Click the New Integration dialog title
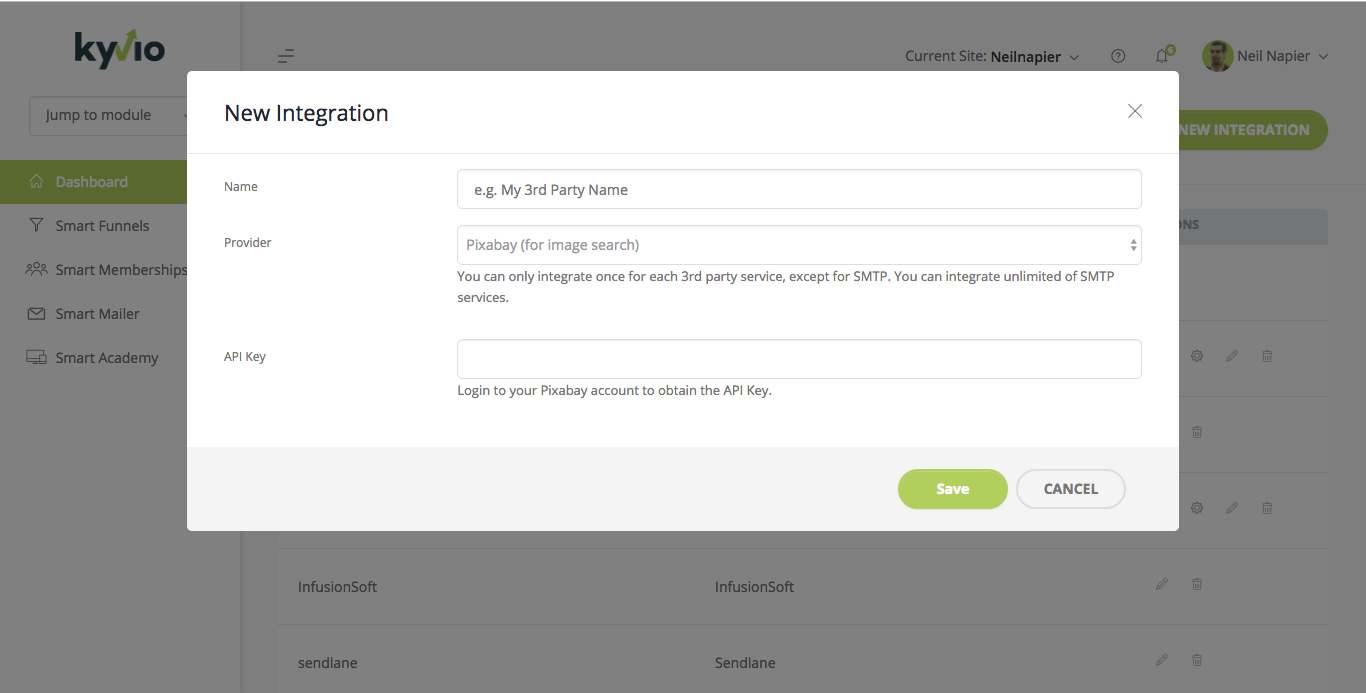The image size is (1366, 693). [306, 113]
